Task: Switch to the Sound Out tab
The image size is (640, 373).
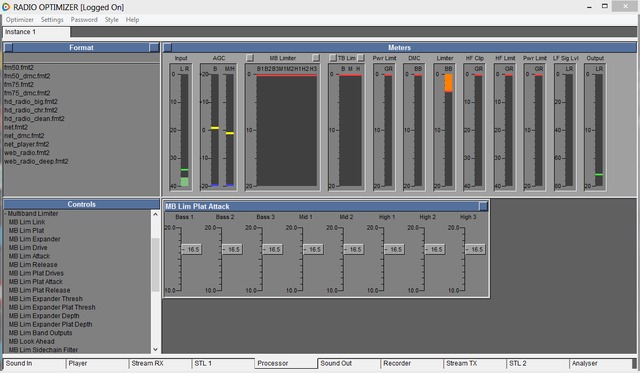Action: pos(349,363)
